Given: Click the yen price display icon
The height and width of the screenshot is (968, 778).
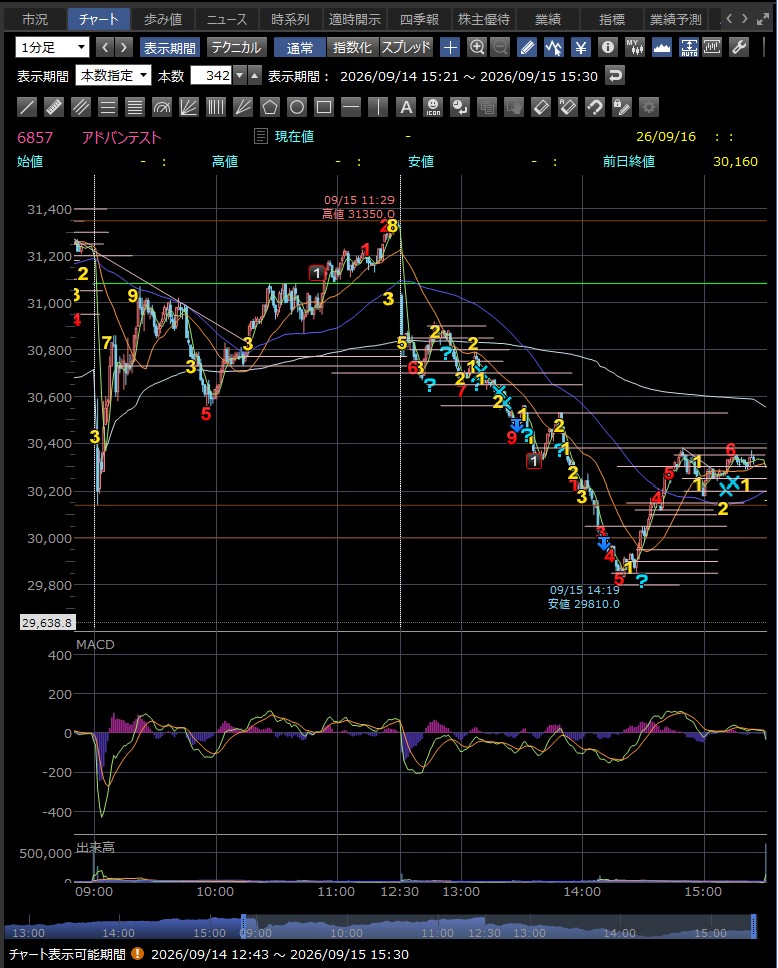Looking at the screenshot, I should 580,48.
